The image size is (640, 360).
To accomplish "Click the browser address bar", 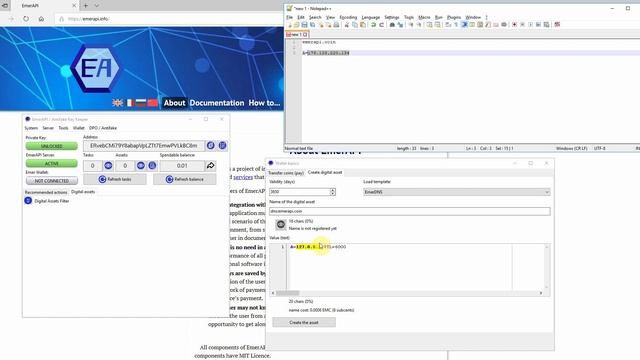I will coord(169,19).
